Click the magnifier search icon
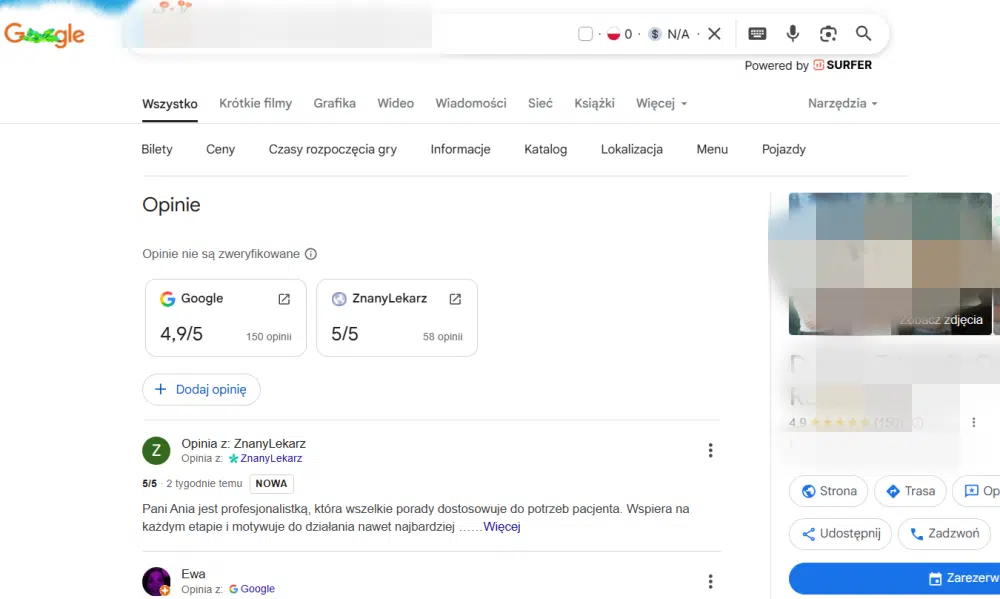Screen dimensions: 1000x599 pos(863,33)
